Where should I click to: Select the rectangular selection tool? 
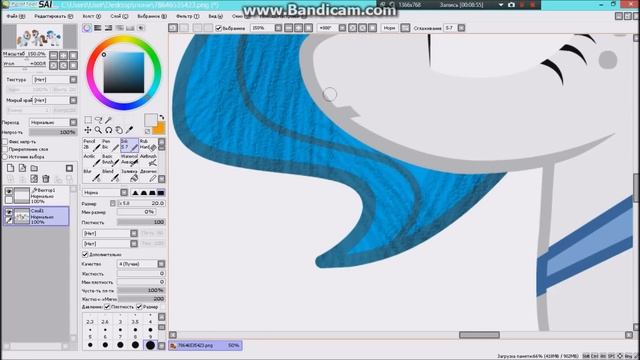(x=88, y=120)
